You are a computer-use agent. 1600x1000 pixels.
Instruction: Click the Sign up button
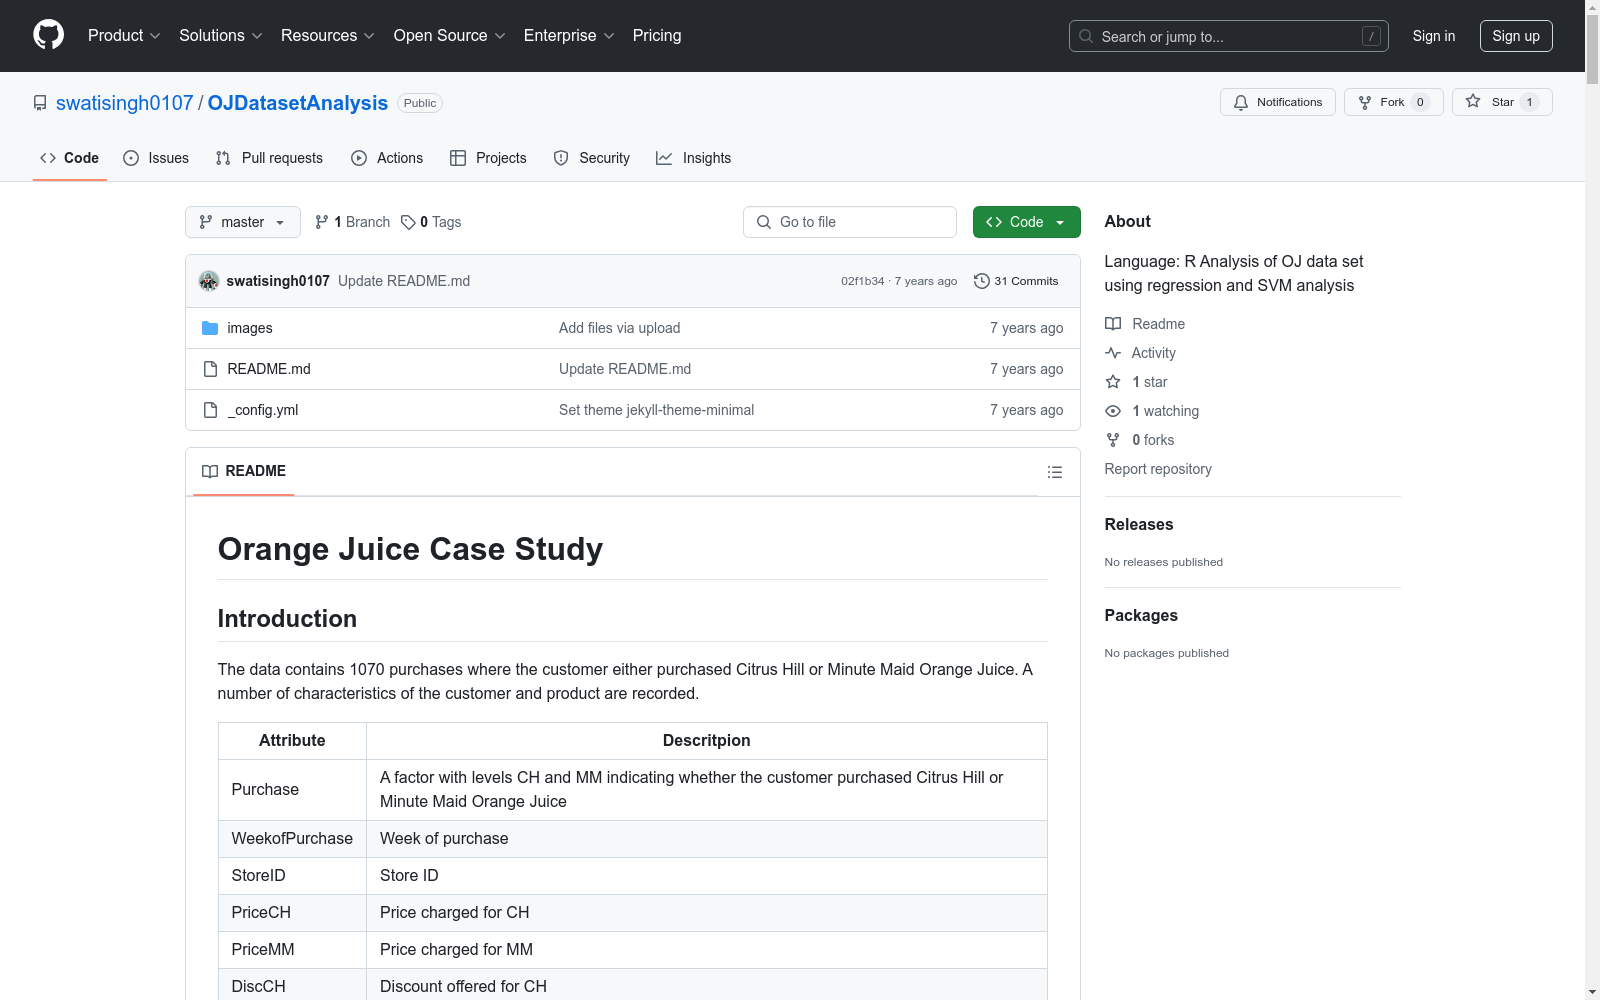[1516, 36]
